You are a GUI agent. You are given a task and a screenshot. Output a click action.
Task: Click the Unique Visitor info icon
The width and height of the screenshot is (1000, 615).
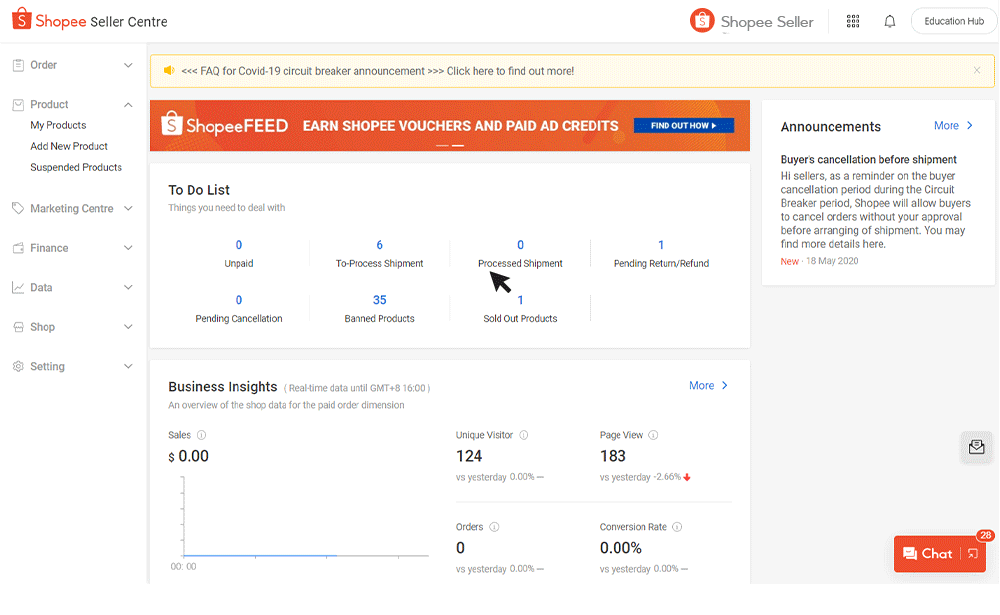[x=524, y=435]
